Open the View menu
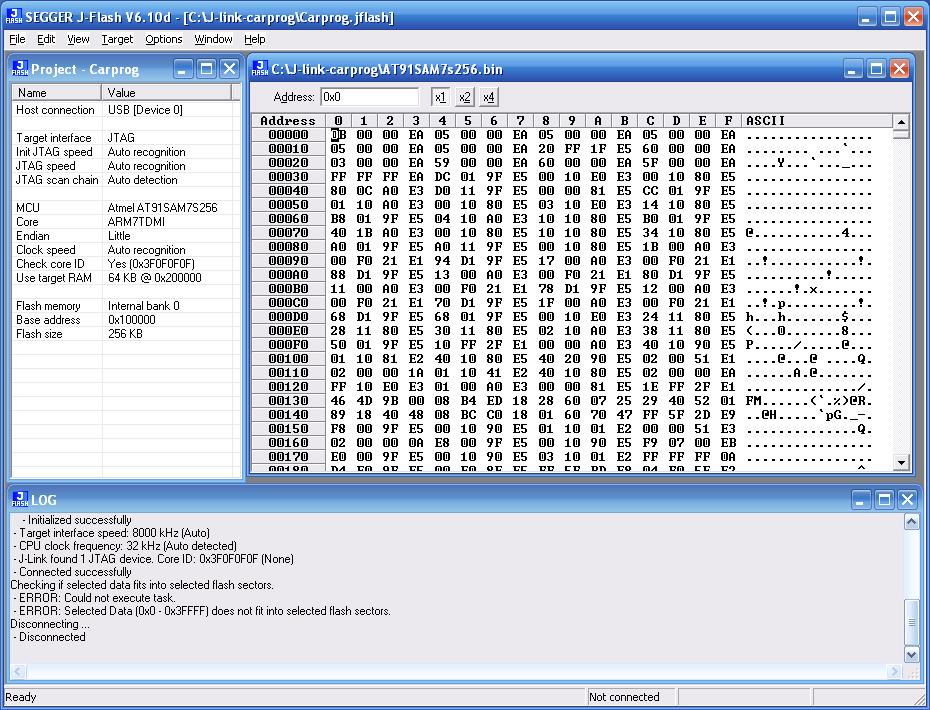 (x=78, y=39)
